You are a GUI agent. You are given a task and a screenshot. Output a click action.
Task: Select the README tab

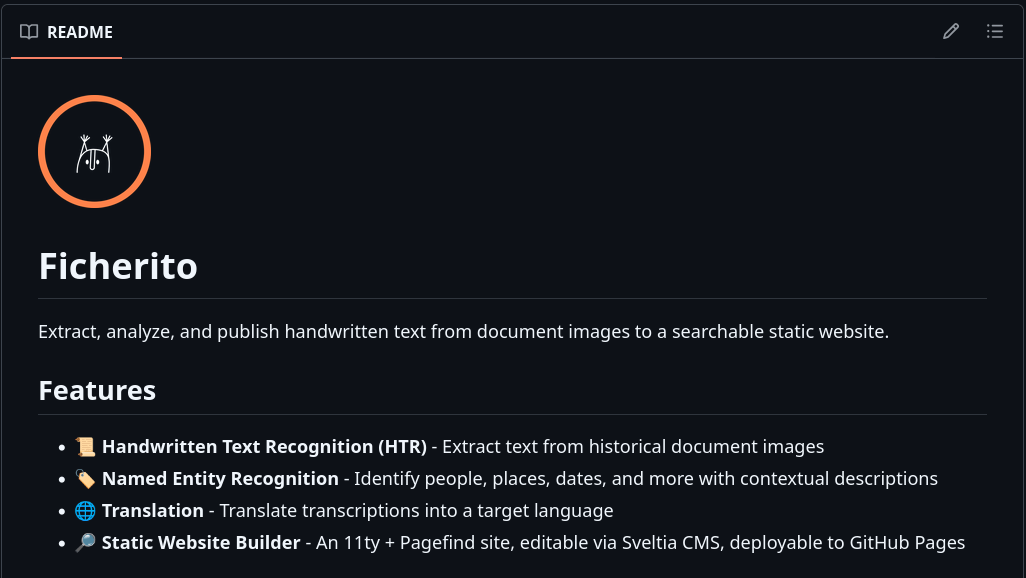tap(66, 32)
